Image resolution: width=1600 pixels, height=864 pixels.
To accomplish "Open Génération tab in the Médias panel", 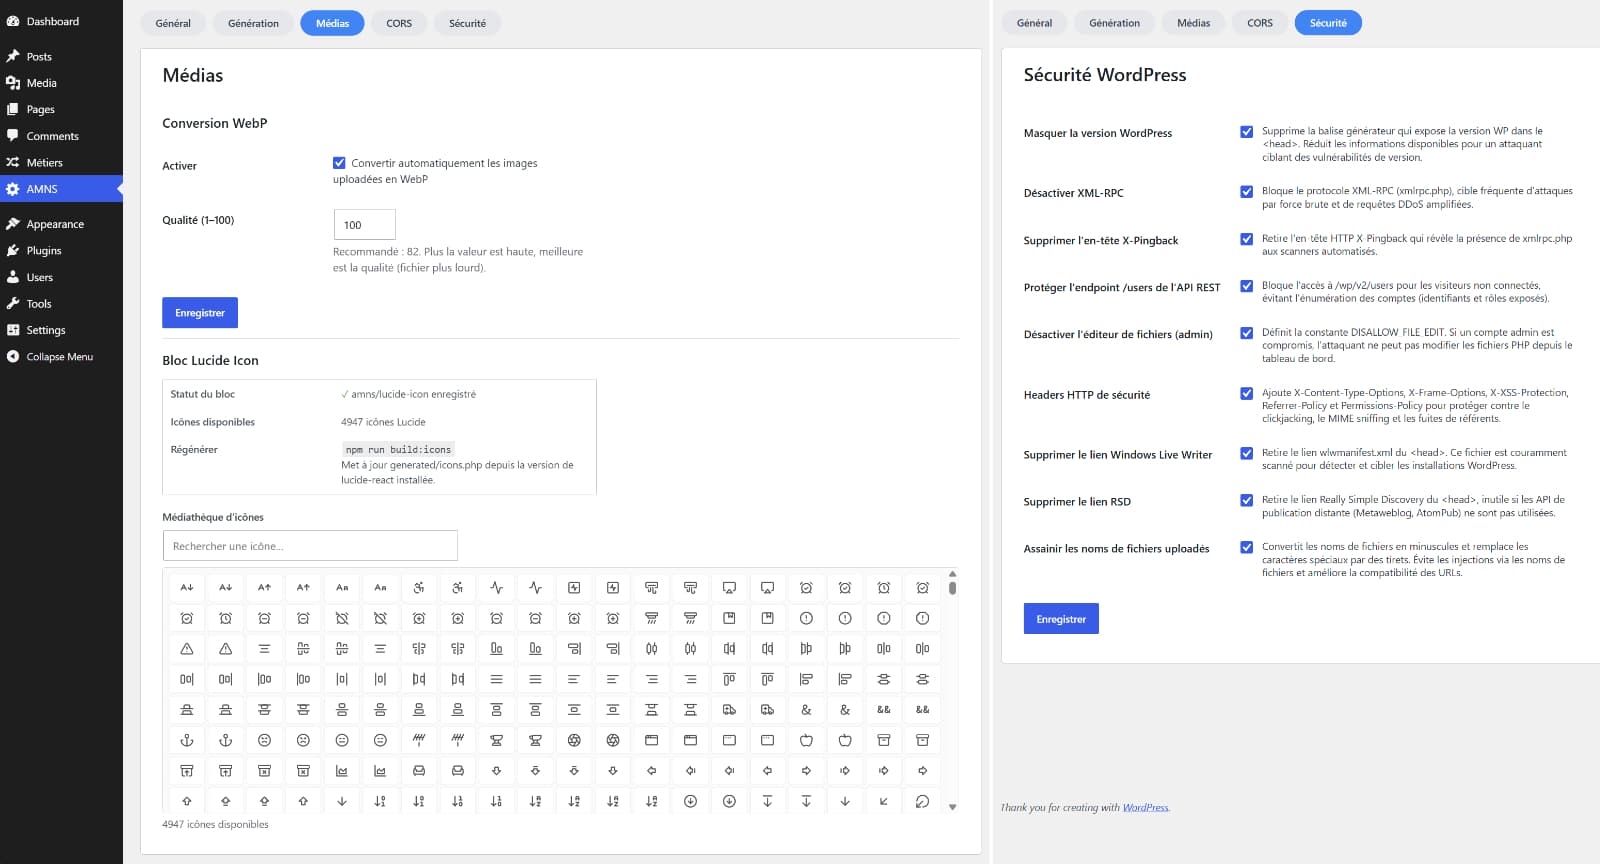I will pos(253,23).
